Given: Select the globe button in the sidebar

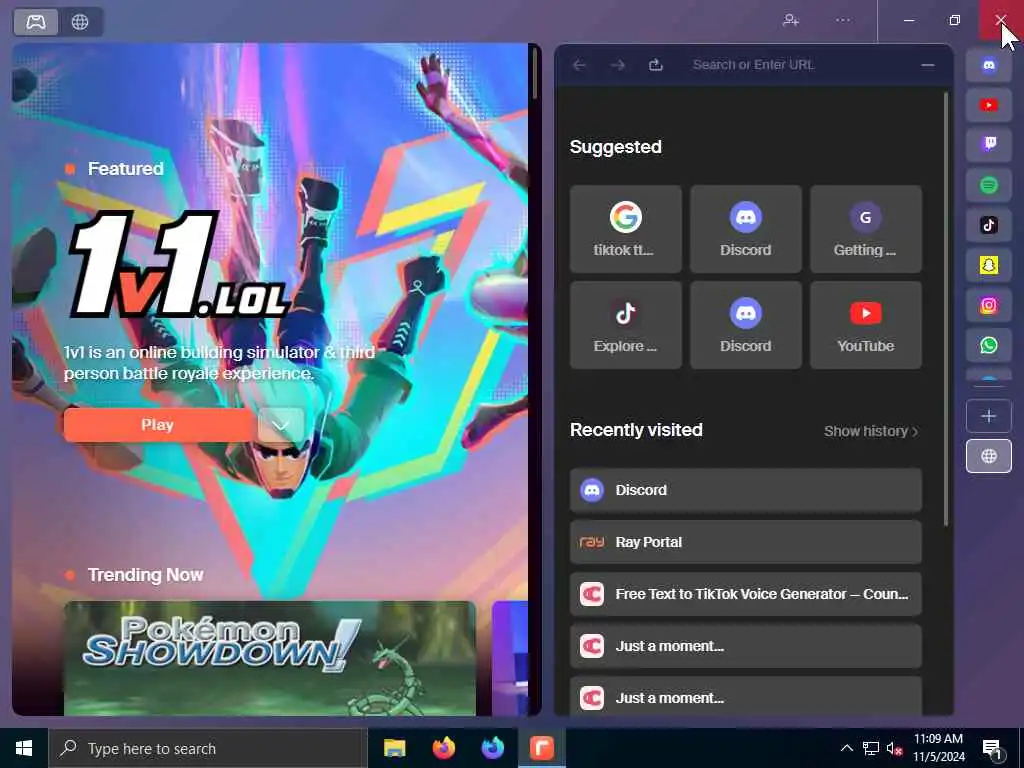Looking at the screenshot, I should [x=989, y=456].
